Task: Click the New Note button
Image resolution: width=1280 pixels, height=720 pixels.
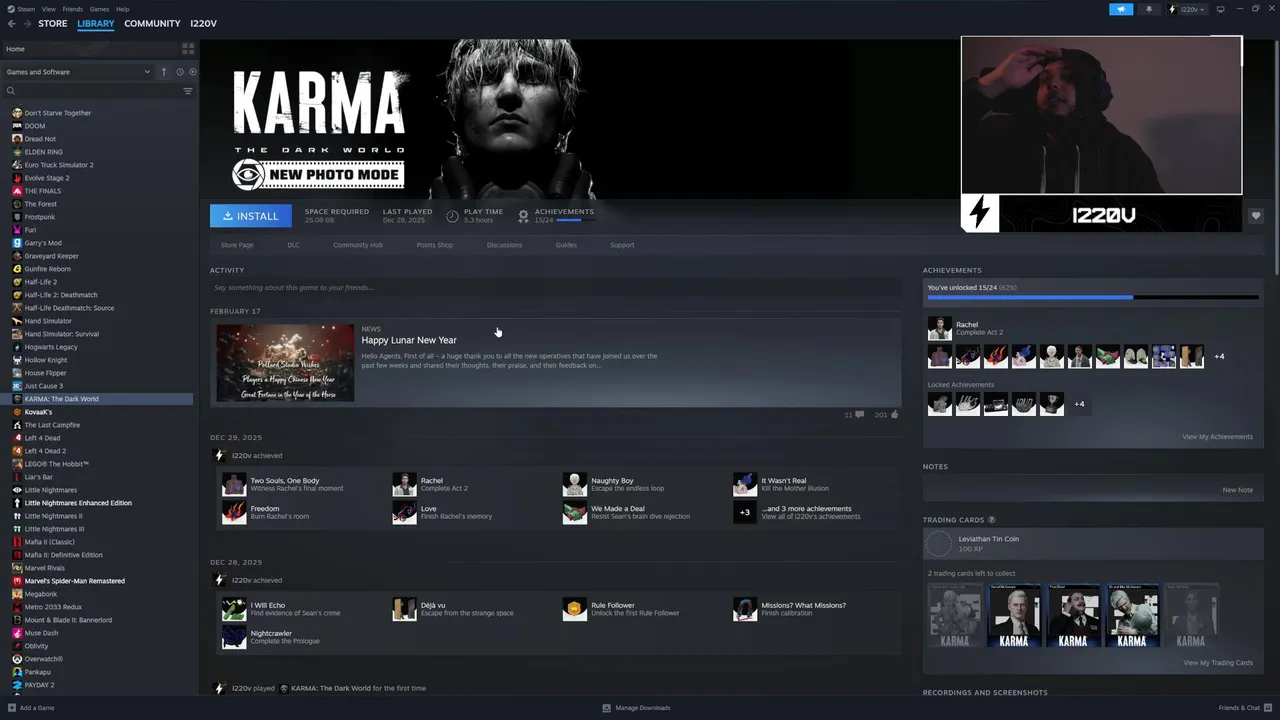Action: coord(1238,490)
